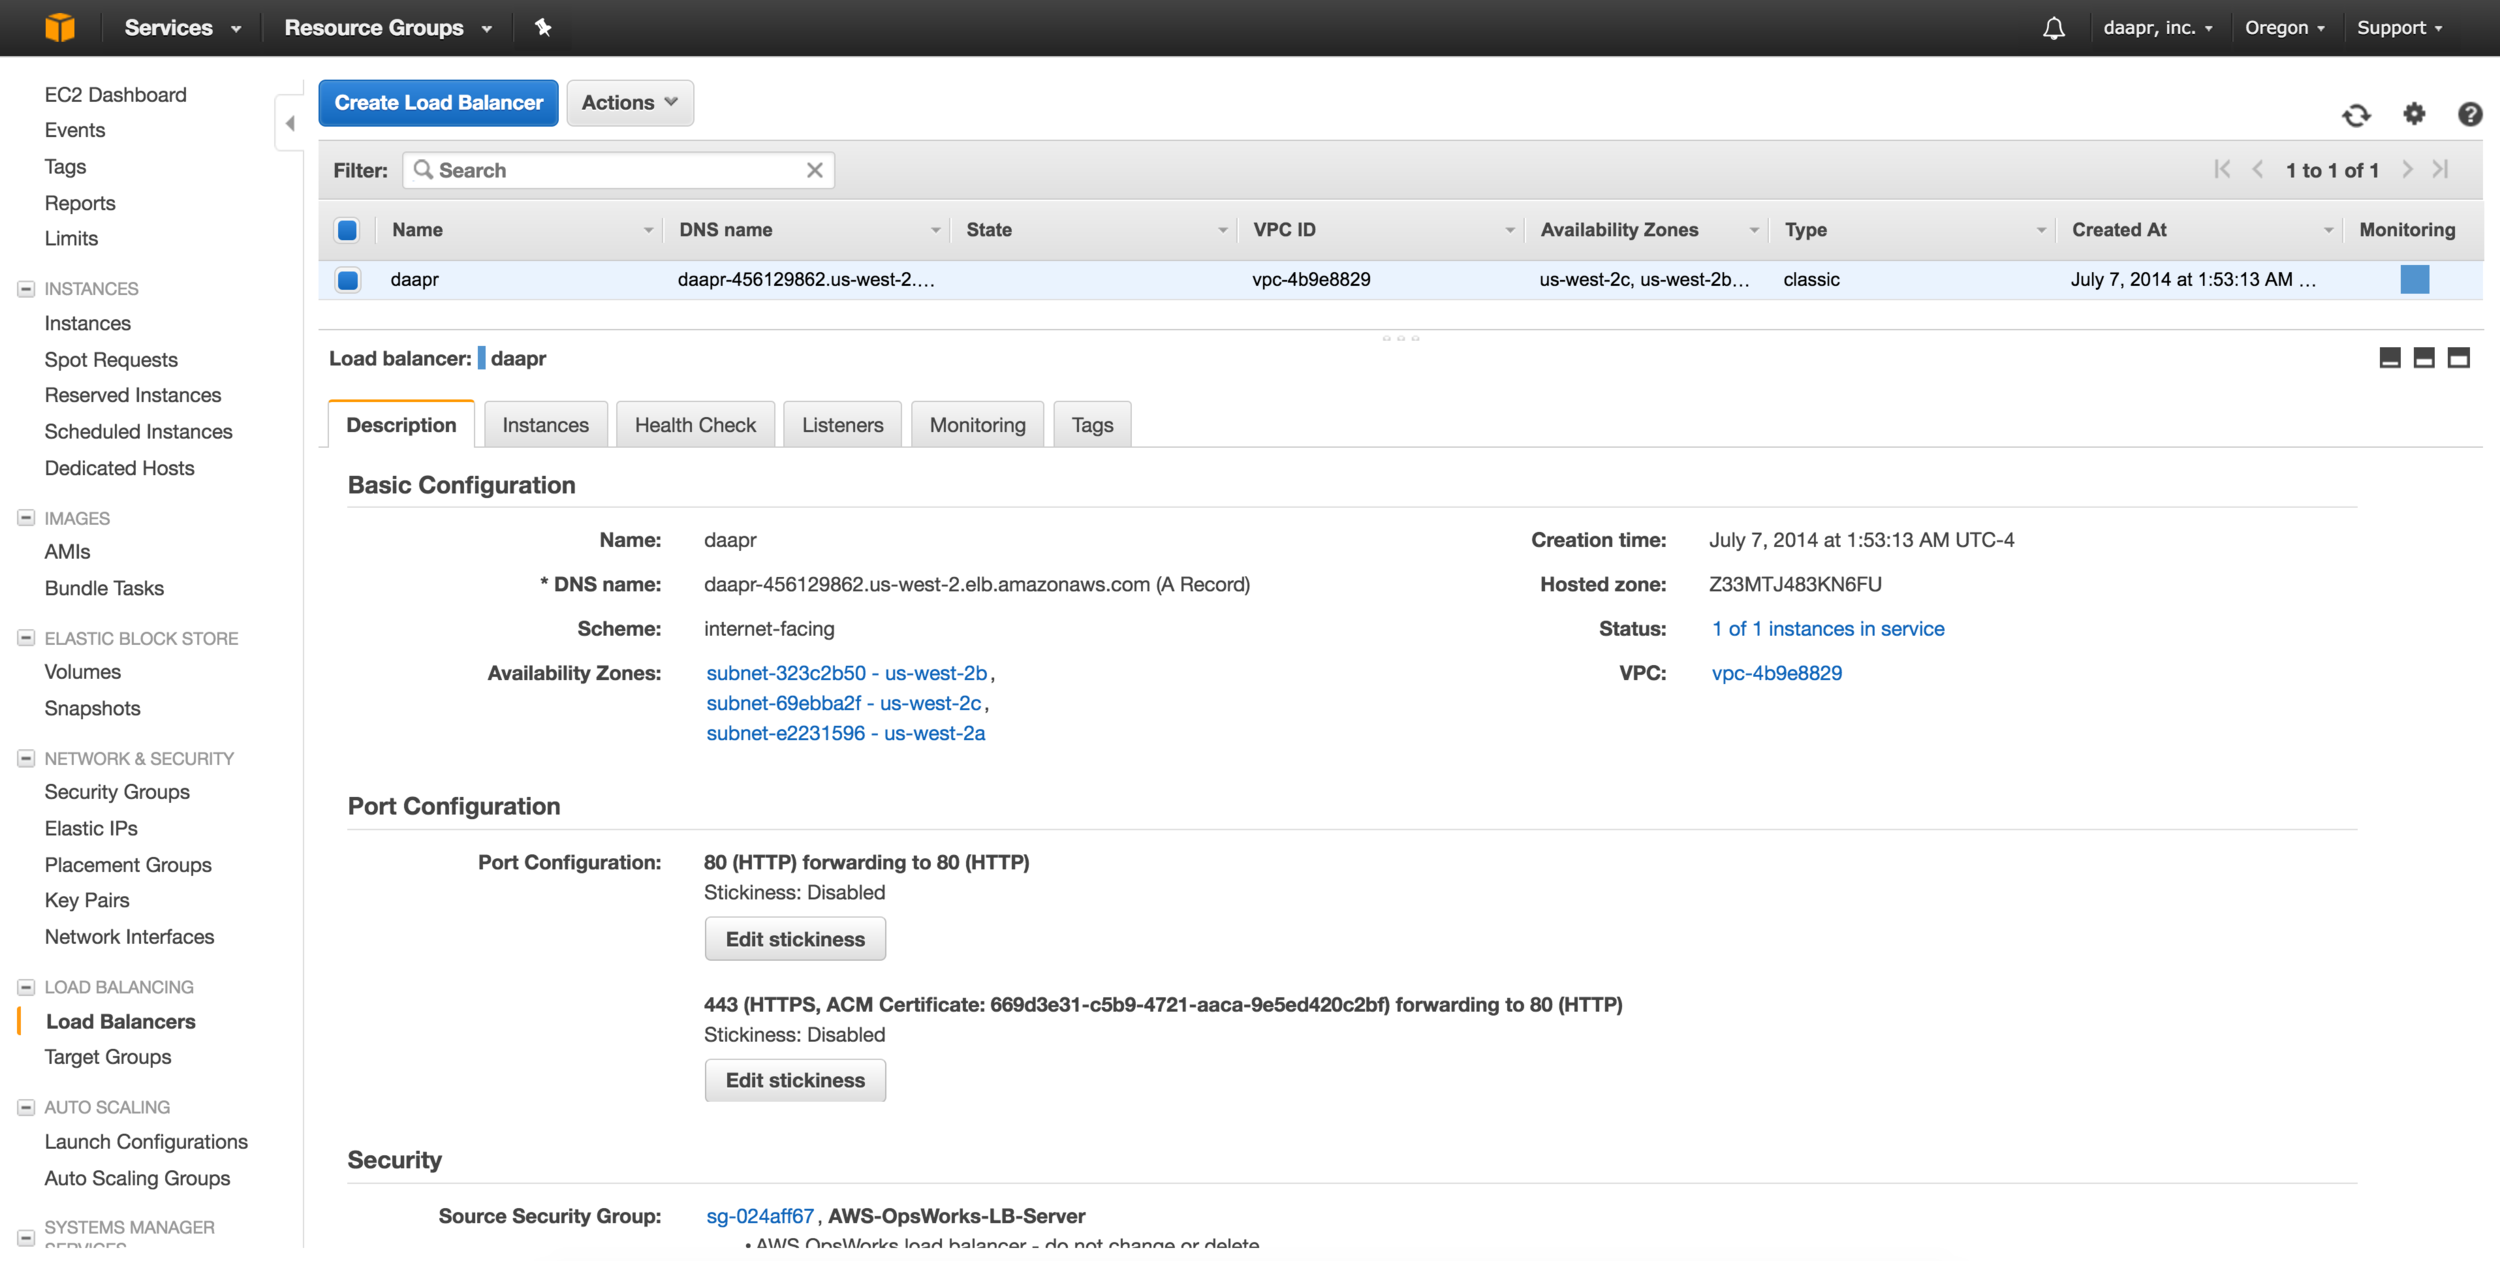Screen dimensions: 2500x1261
Task: Select the daapr name cell in table
Action: pyautogui.click(x=415, y=280)
